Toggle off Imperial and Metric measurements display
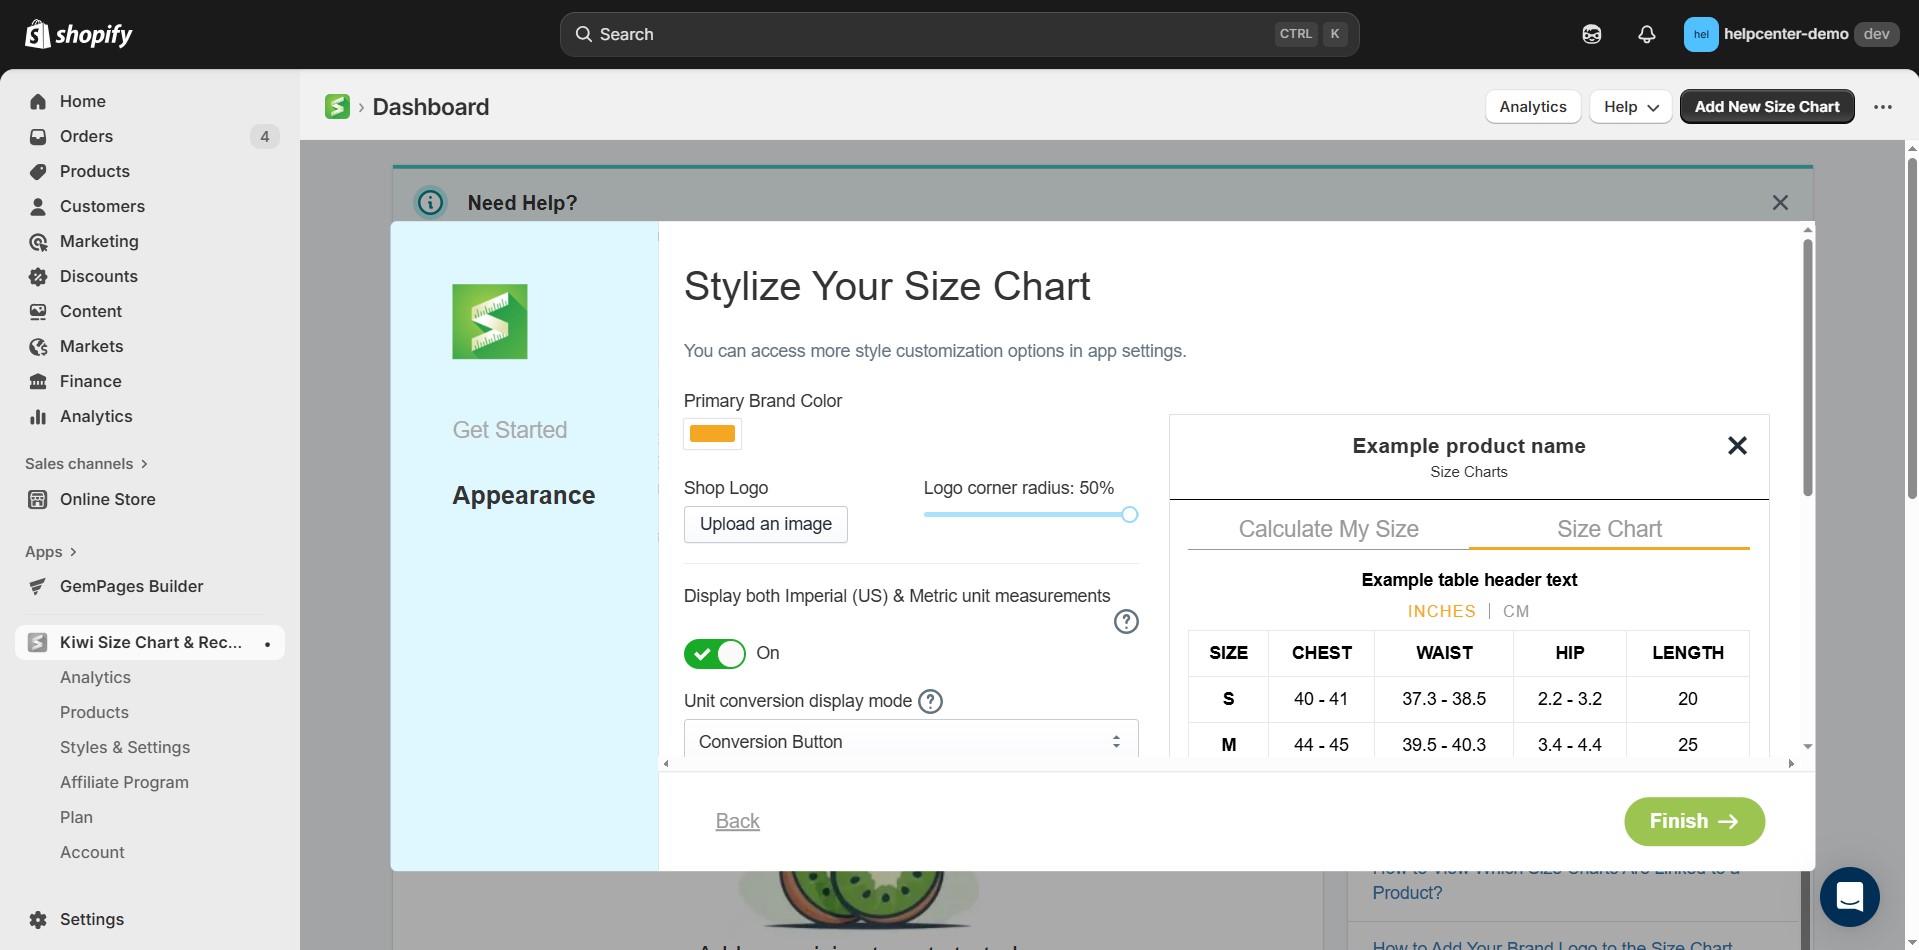The image size is (1919, 950). click(x=714, y=653)
